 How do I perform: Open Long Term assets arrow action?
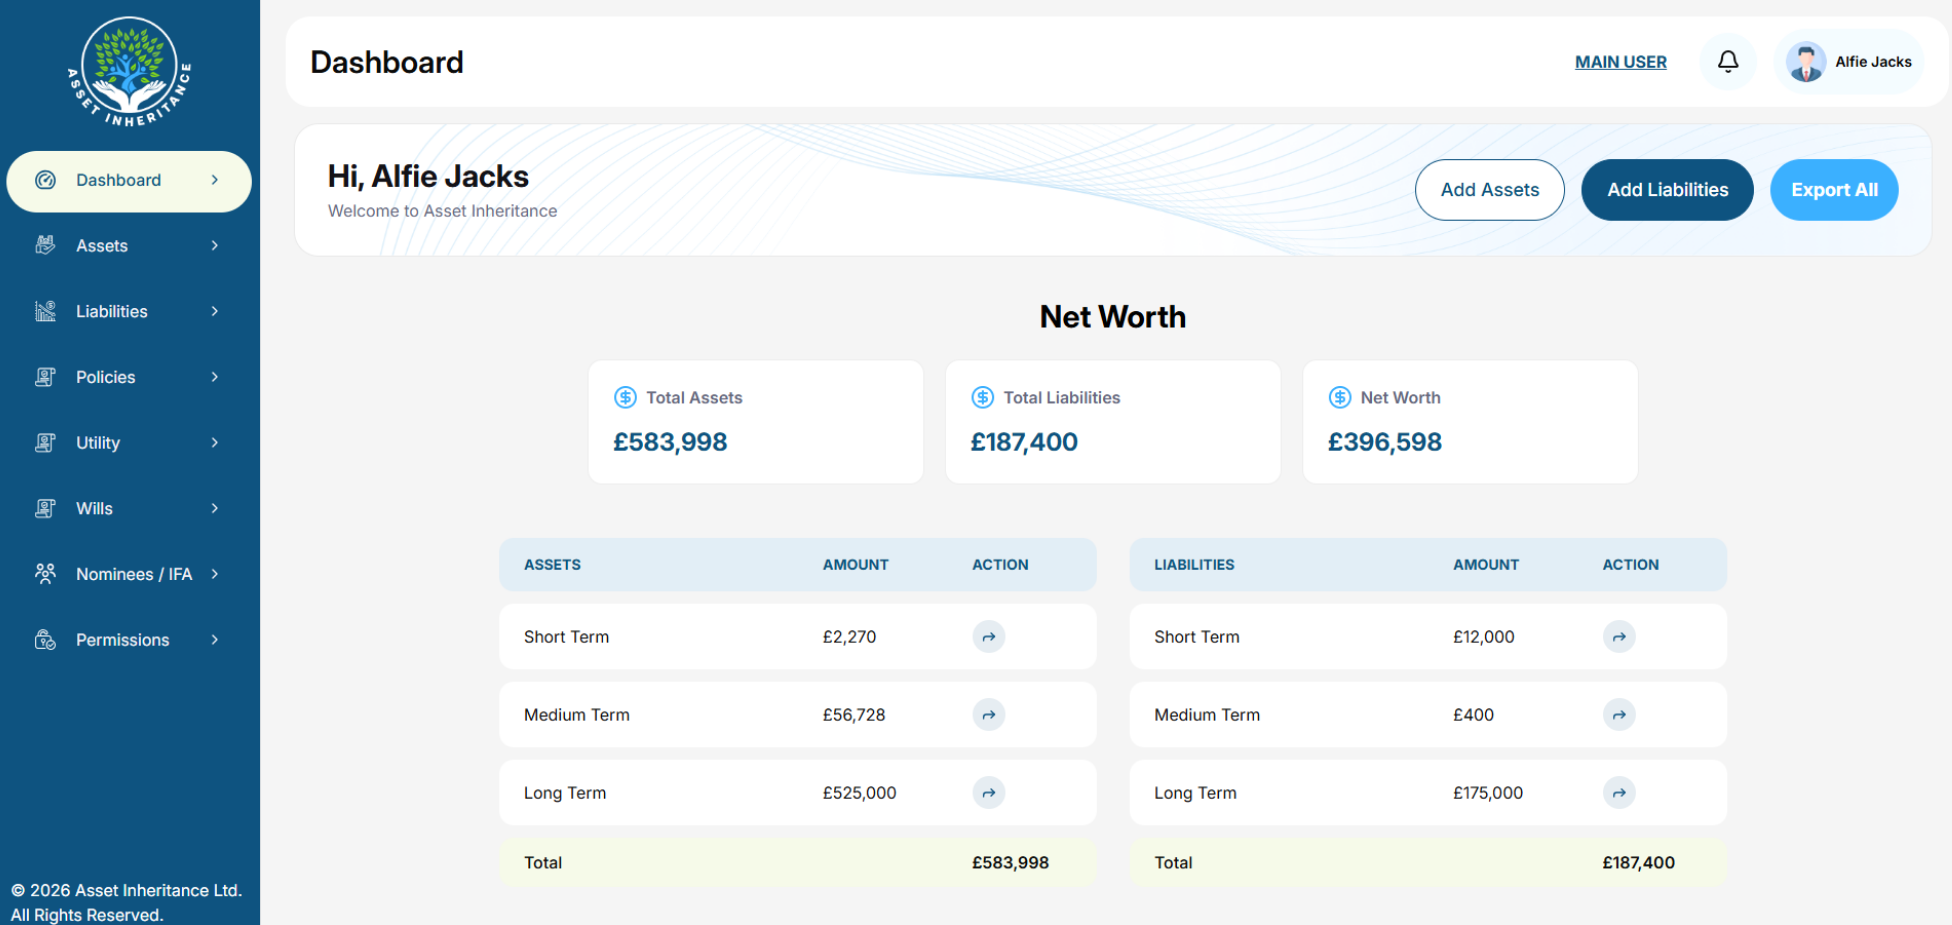tap(988, 793)
